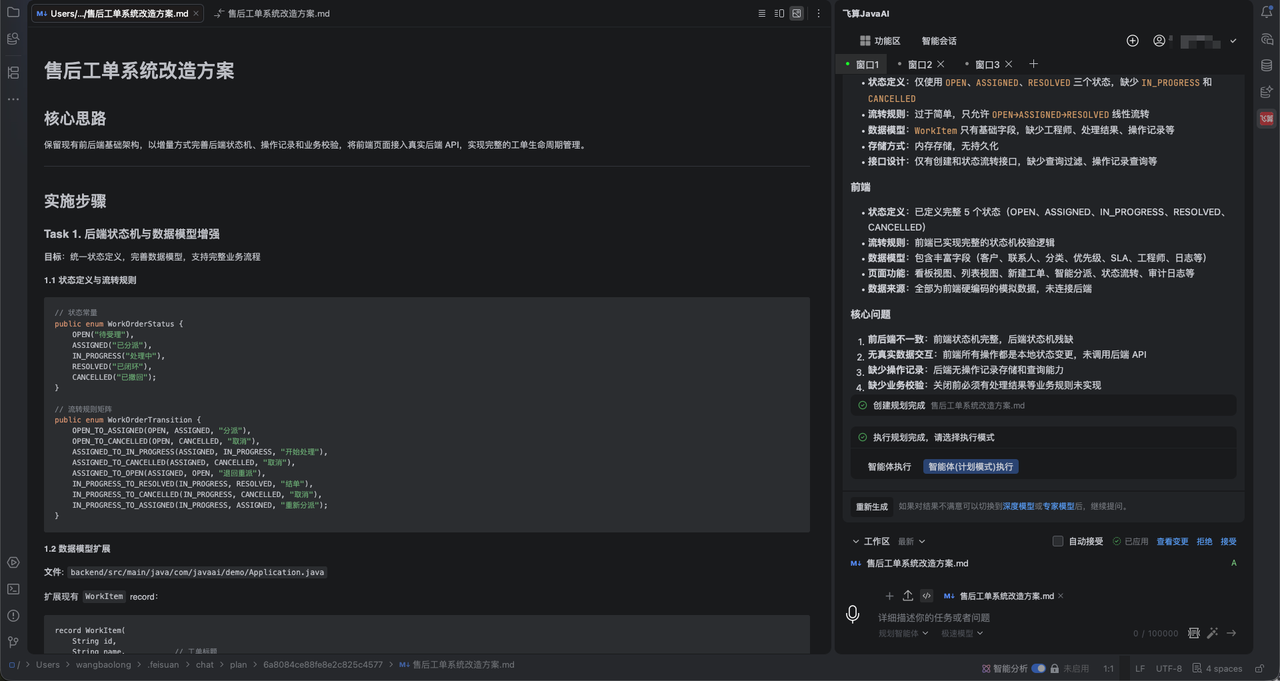Select the 窗口3 chat tab
The image size is (1280, 681).
[987, 64]
